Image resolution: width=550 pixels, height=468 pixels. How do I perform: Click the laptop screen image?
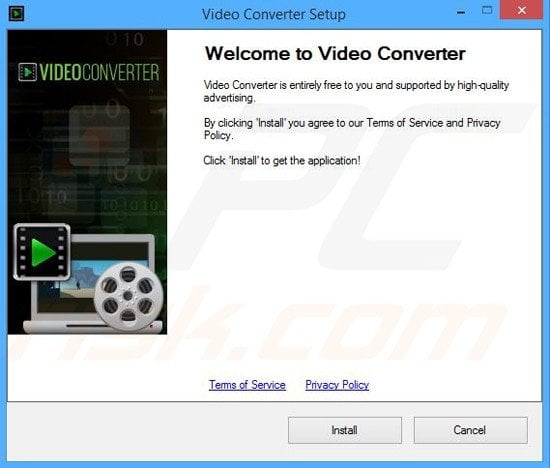(92, 277)
